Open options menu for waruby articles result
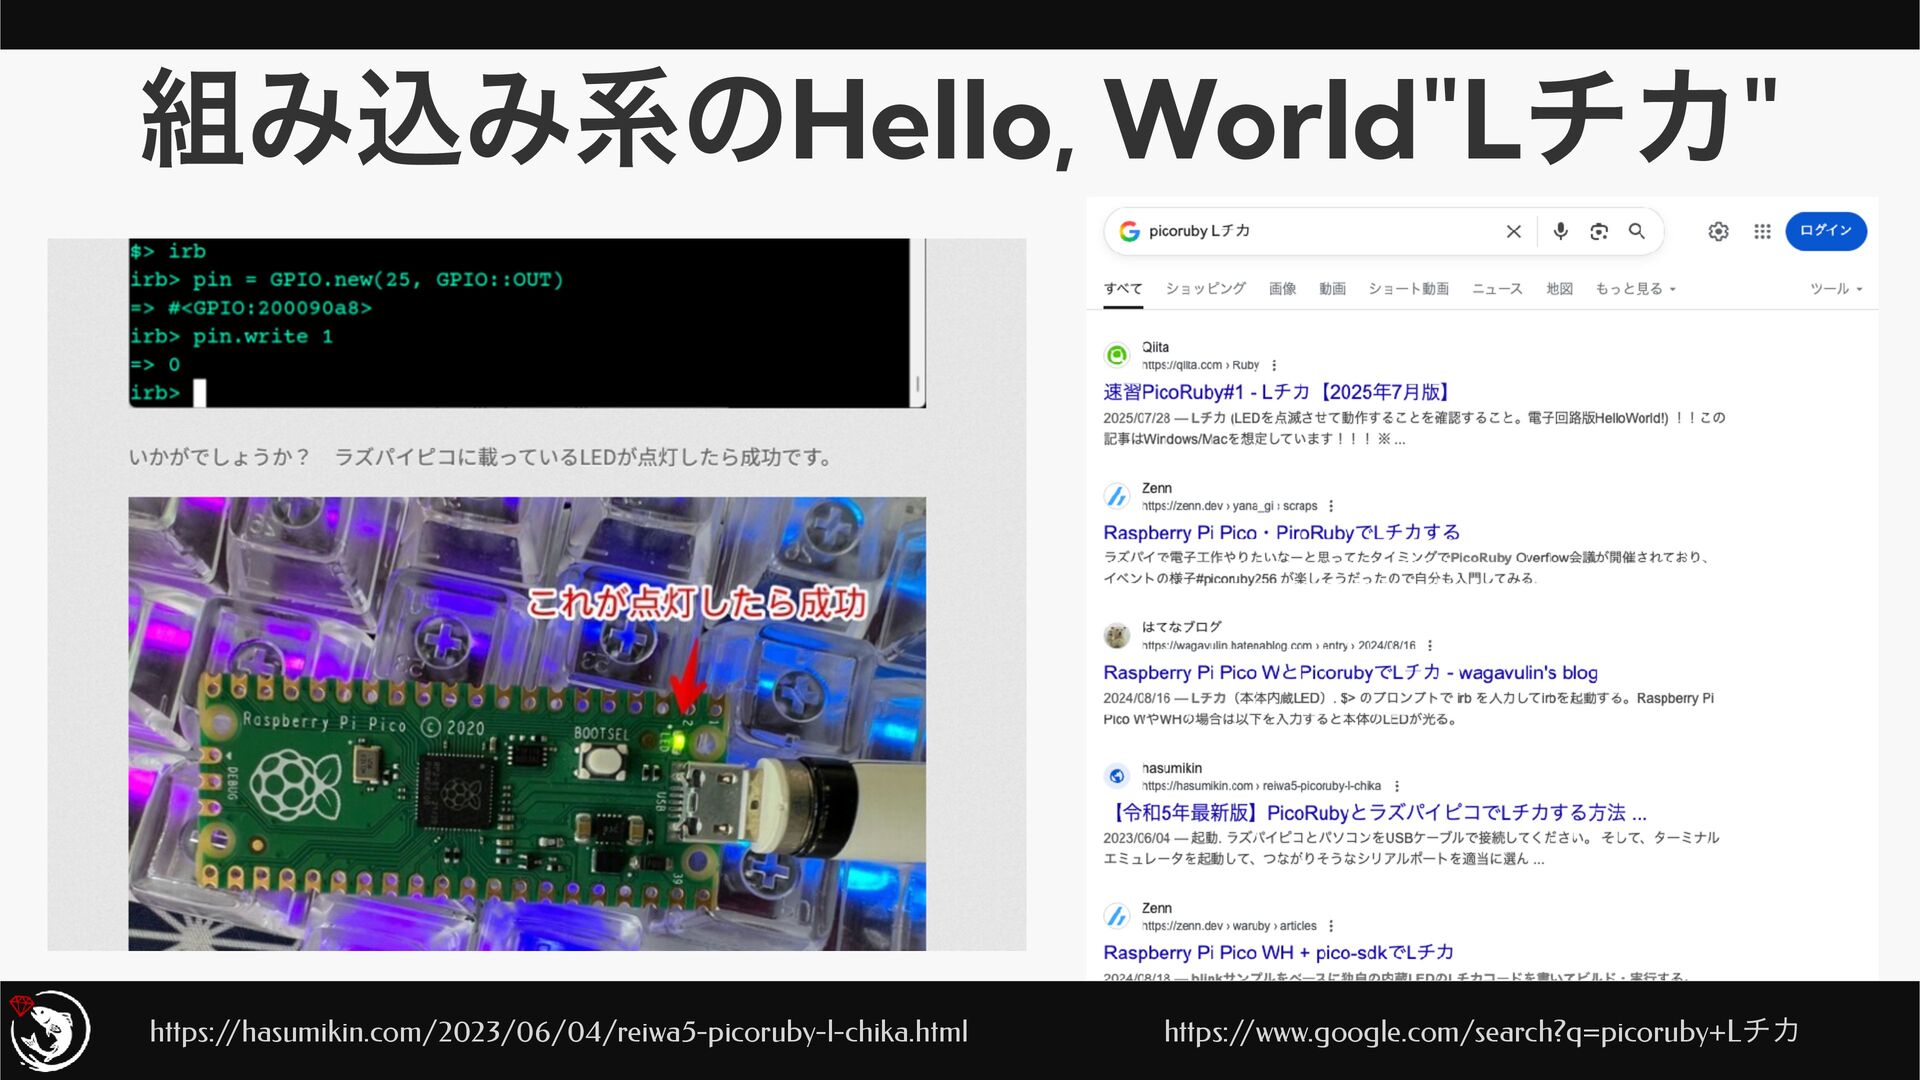The height and width of the screenshot is (1080, 1920). (x=1331, y=926)
